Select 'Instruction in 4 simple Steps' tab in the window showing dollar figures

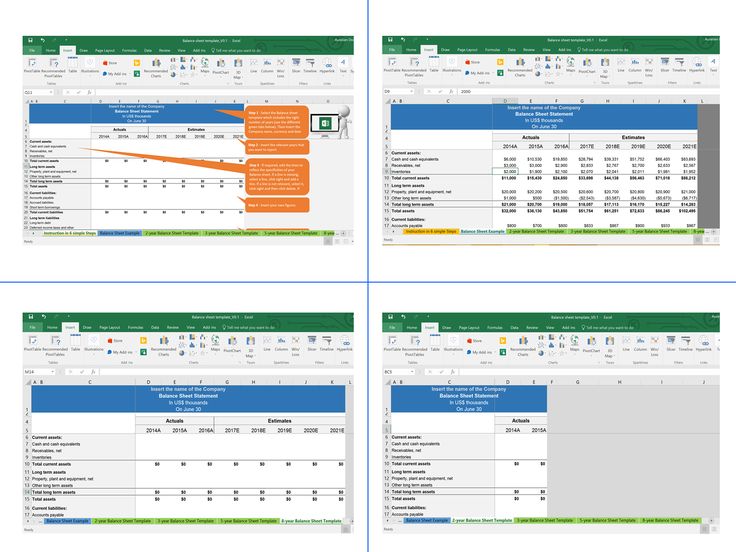[x=430, y=231]
